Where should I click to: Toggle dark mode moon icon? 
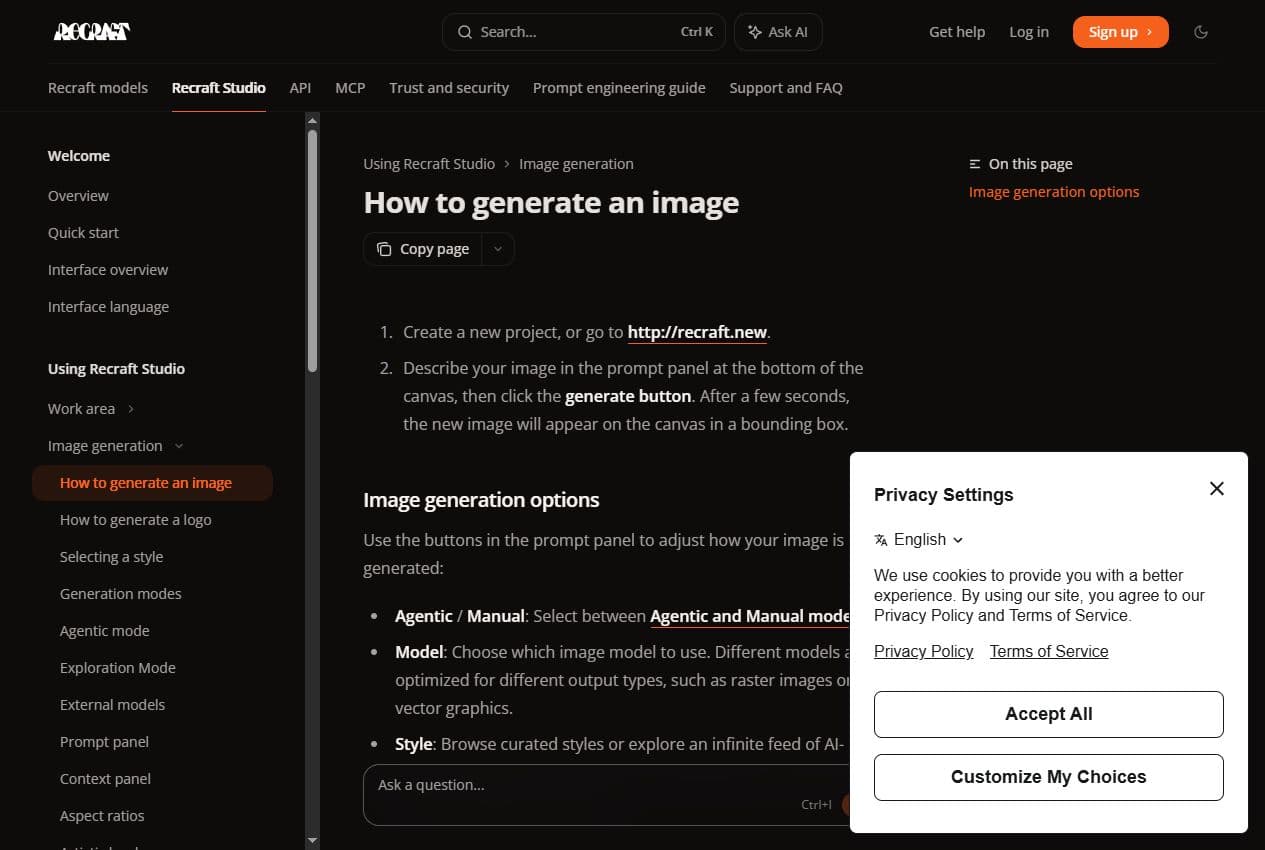pyautogui.click(x=1201, y=32)
